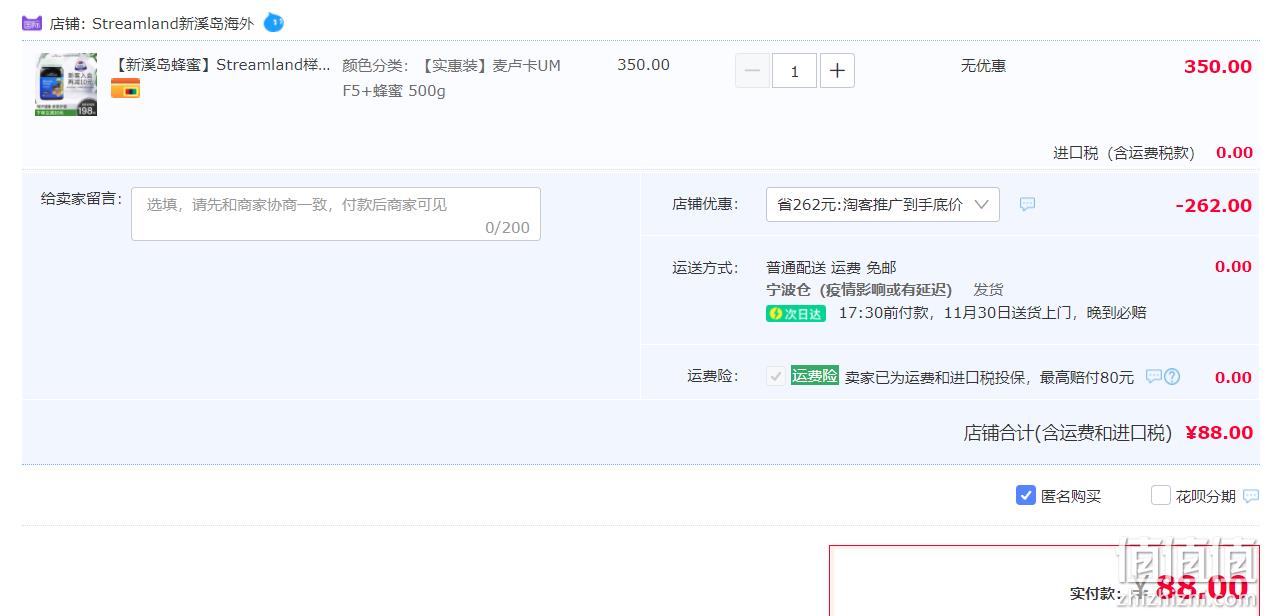
Task: Click the 店铺优惠 label
Action: coord(705,204)
